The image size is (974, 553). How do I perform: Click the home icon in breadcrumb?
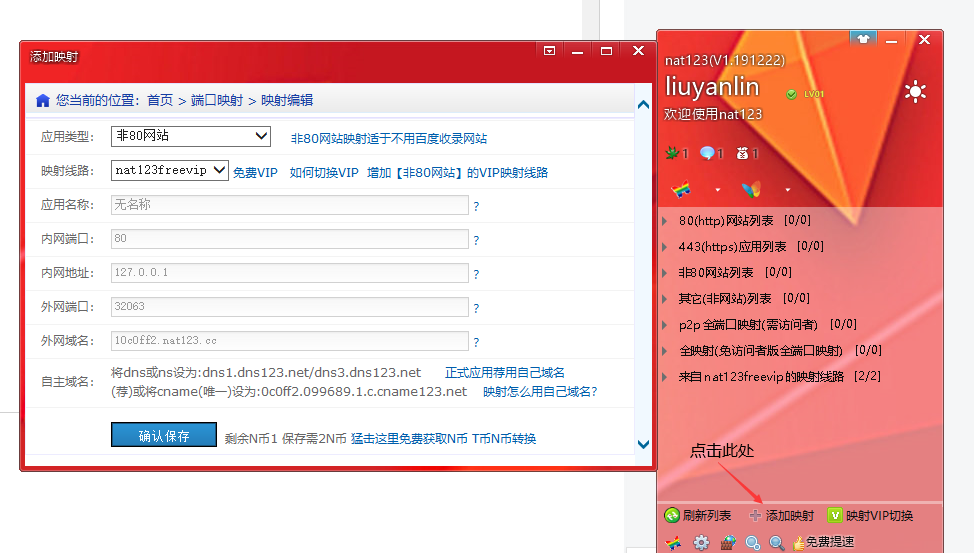coord(43,101)
